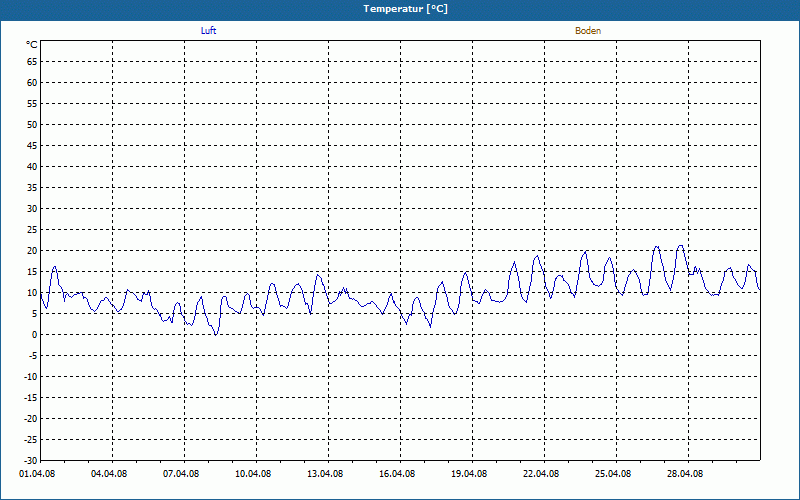Click the -30 label at the y-axis bottom
The height and width of the screenshot is (500, 800).
coord(30,460)
